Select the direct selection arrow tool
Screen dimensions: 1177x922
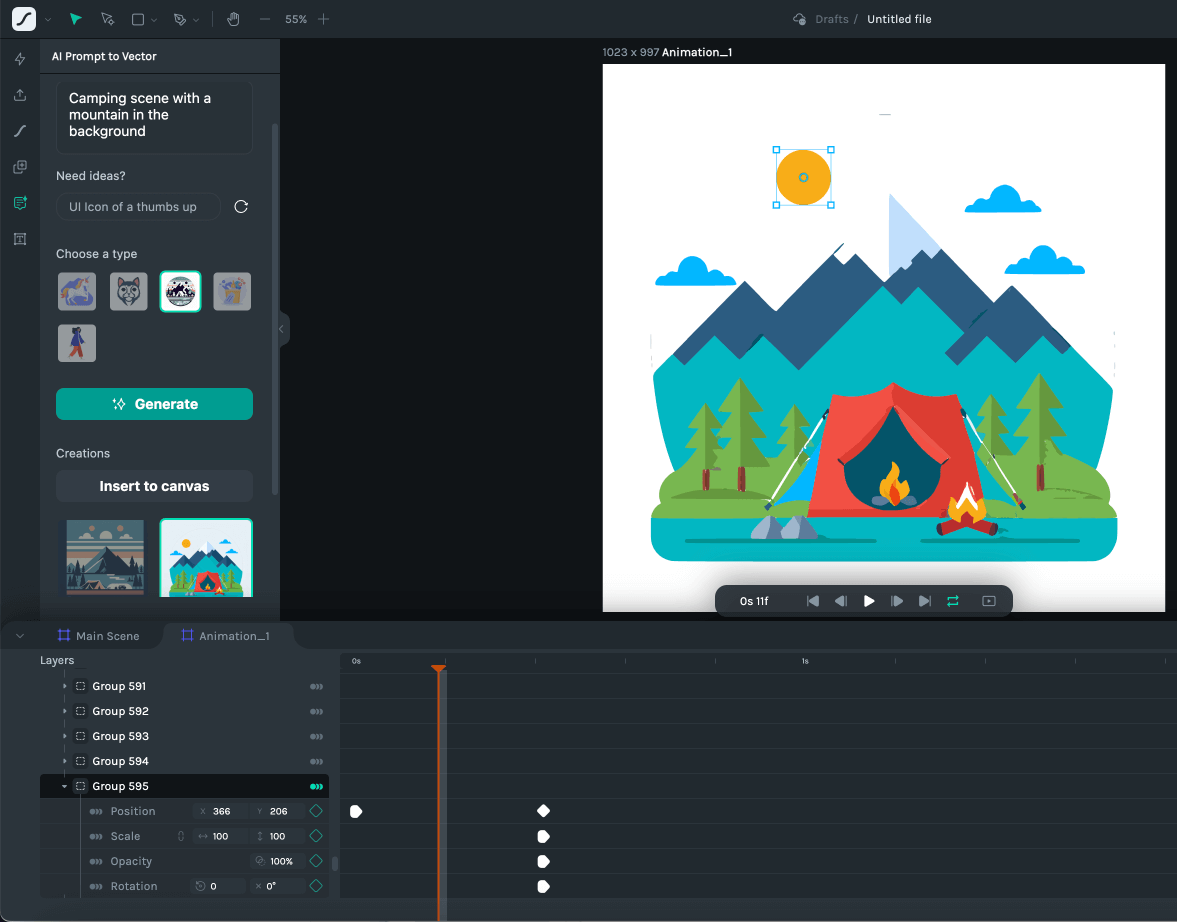pos(108,19)
